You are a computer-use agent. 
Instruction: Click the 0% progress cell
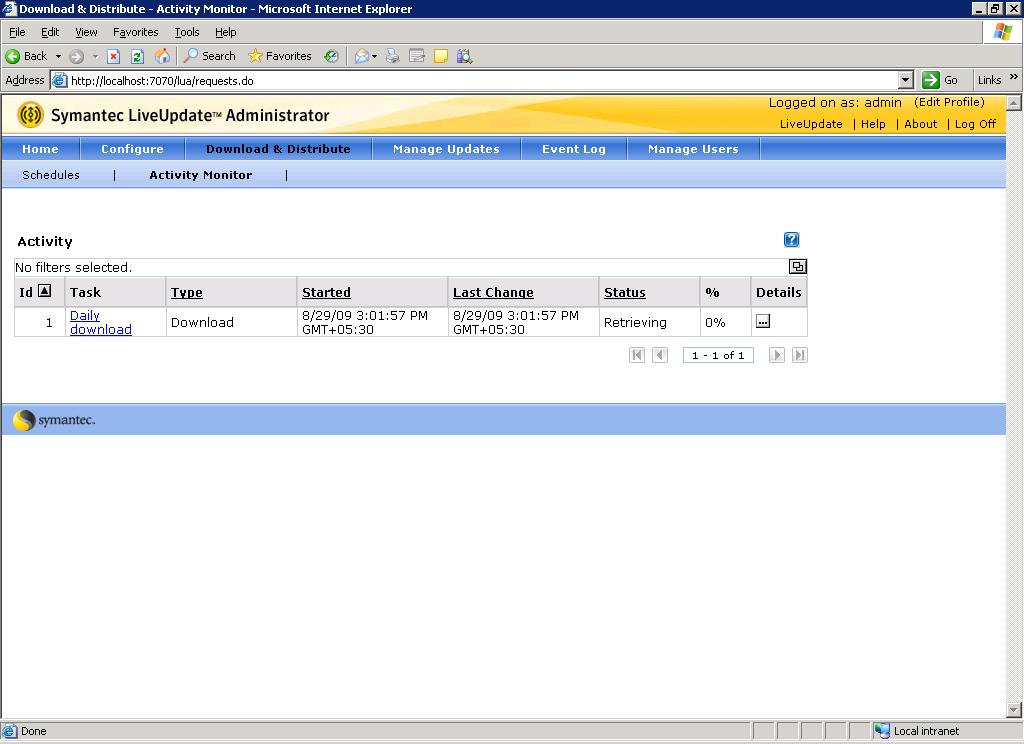click(725, 322)
